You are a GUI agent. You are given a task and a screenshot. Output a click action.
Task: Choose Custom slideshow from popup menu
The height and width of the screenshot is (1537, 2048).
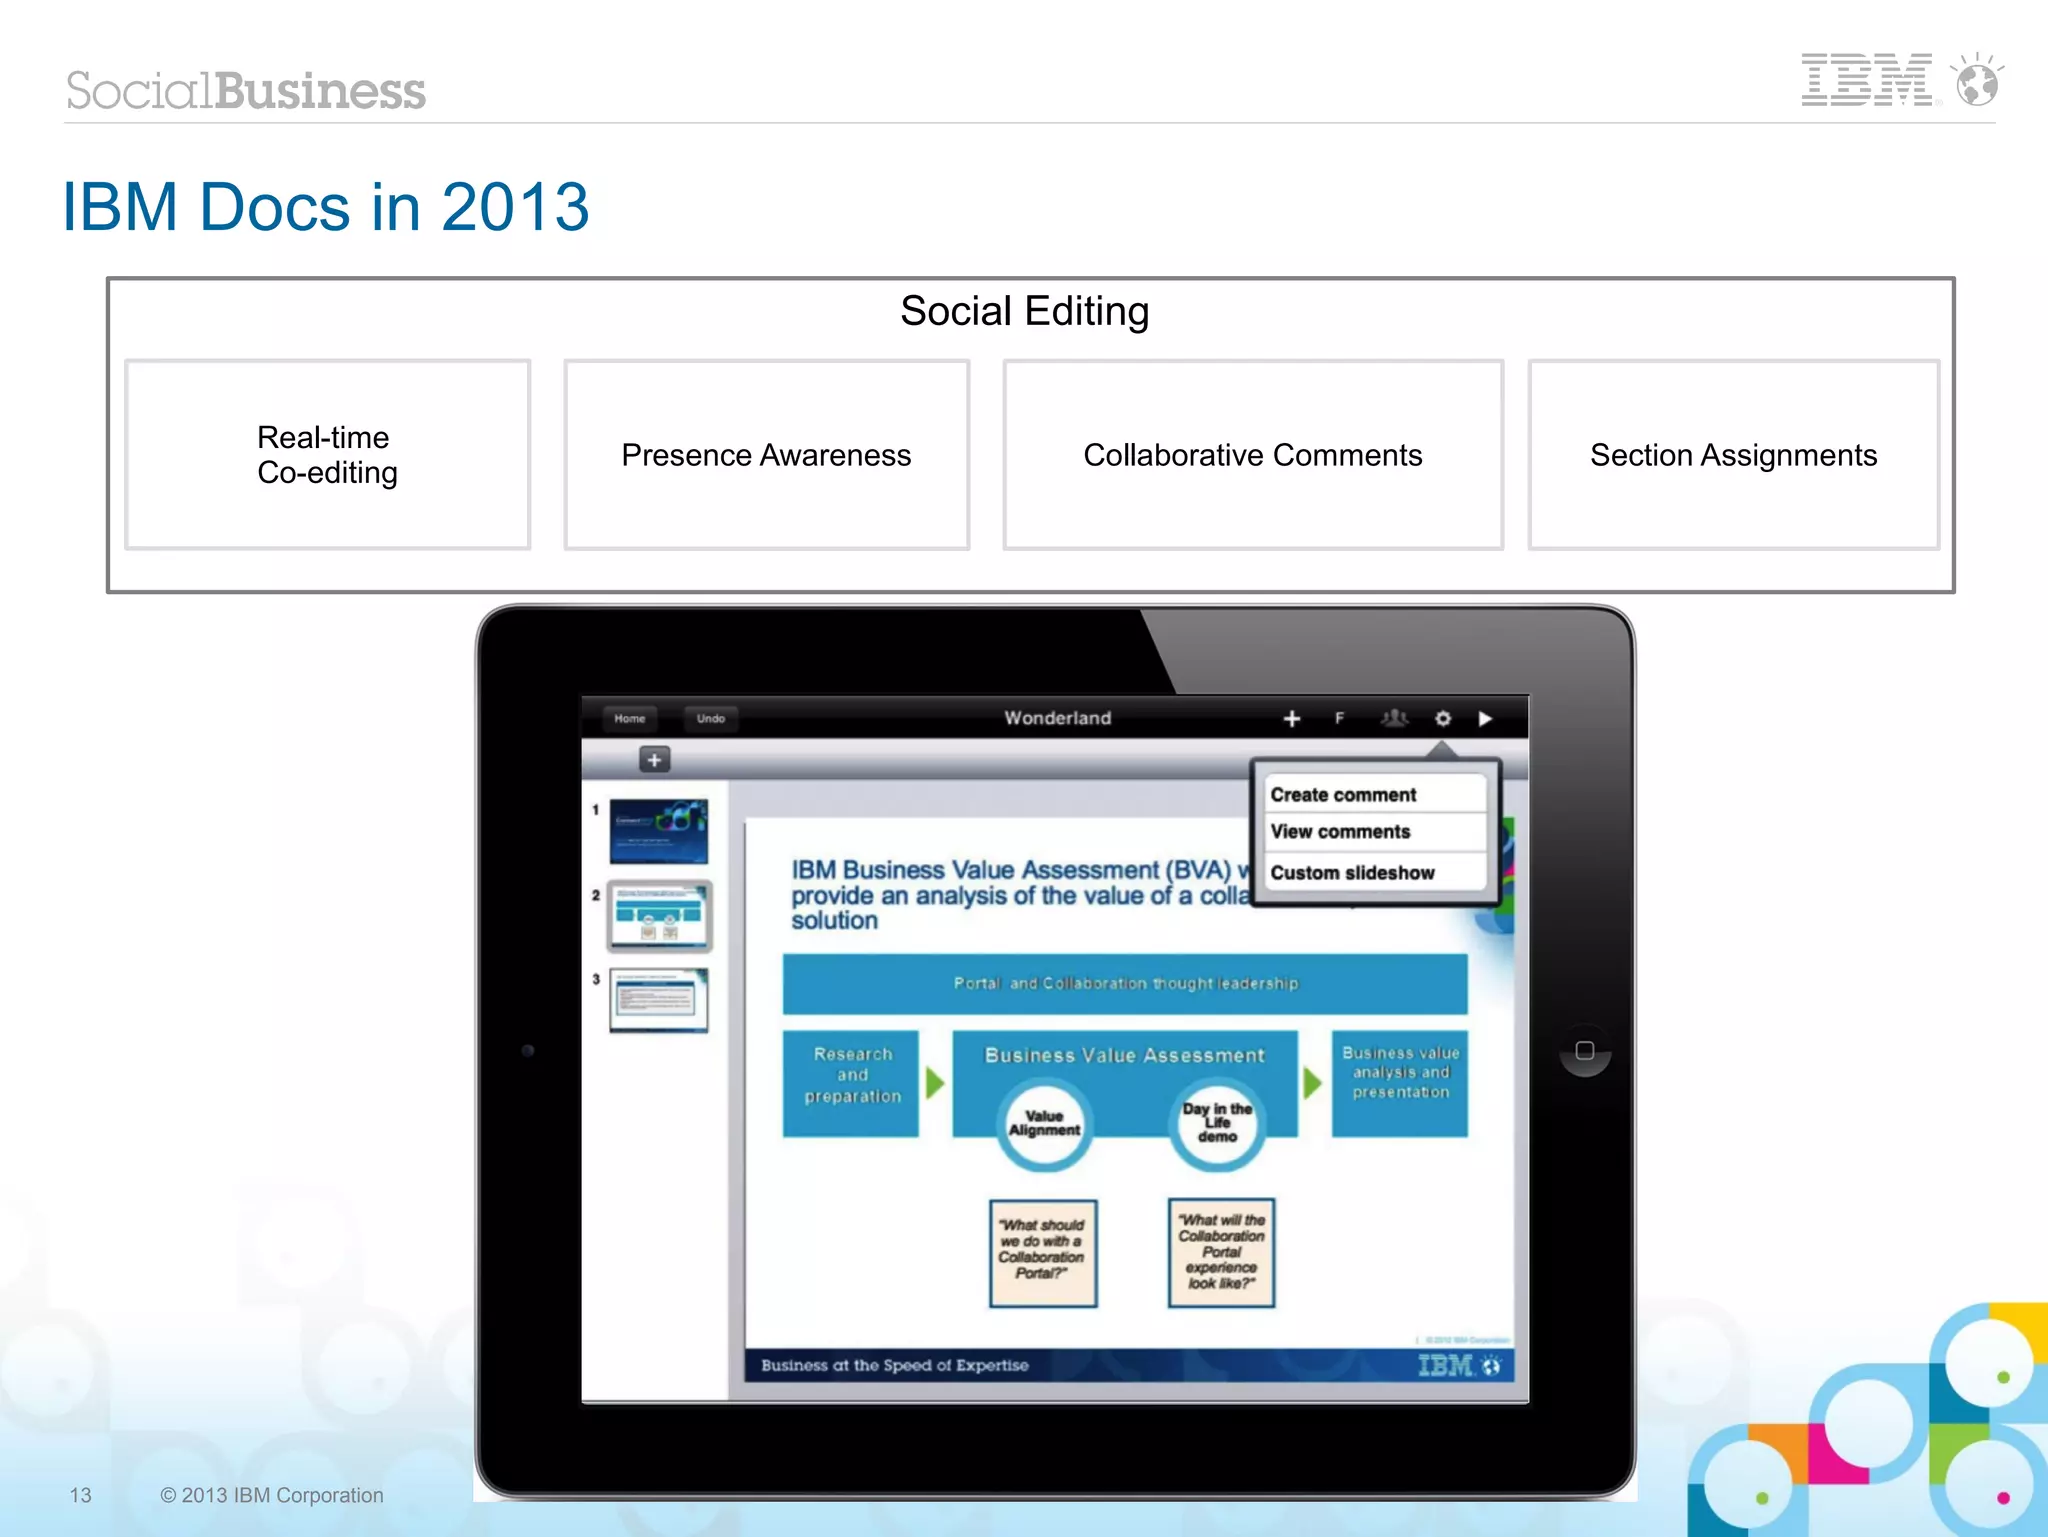tap(1373, 872)
